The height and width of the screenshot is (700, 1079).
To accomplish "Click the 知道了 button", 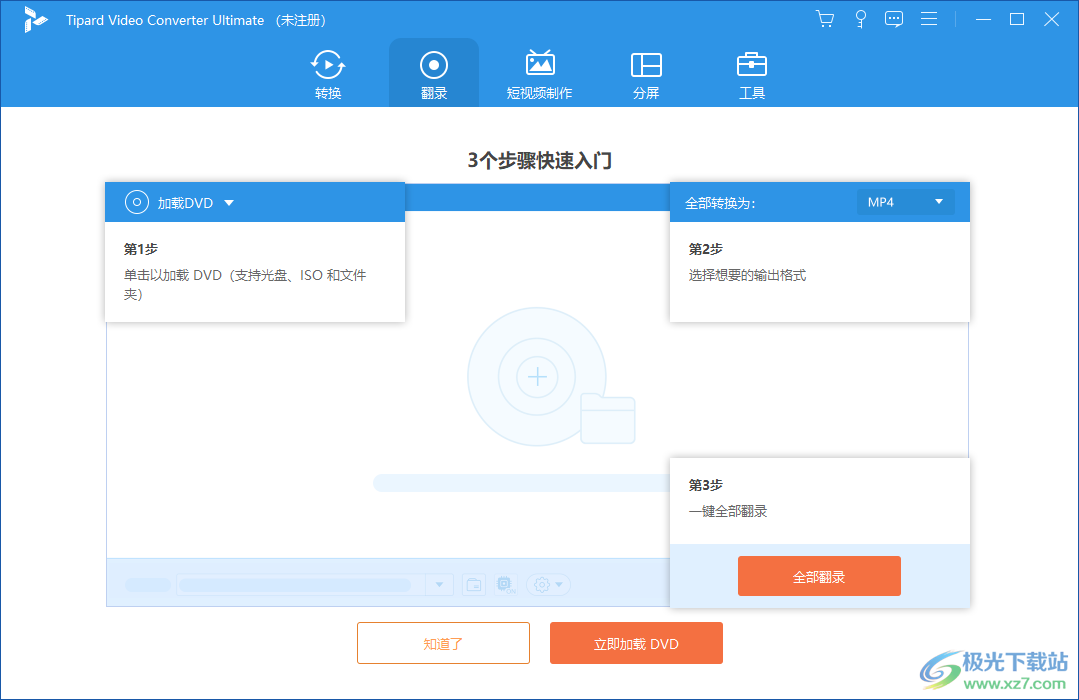I will coord(443,643).
